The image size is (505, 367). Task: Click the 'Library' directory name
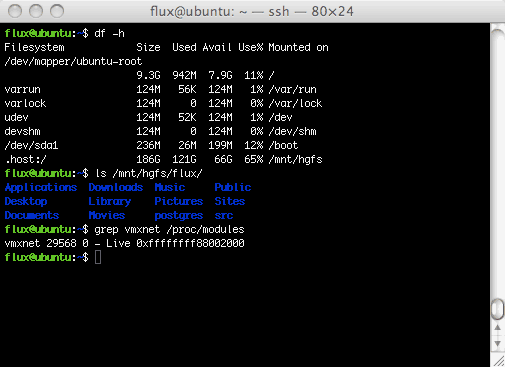click(110, 202)
